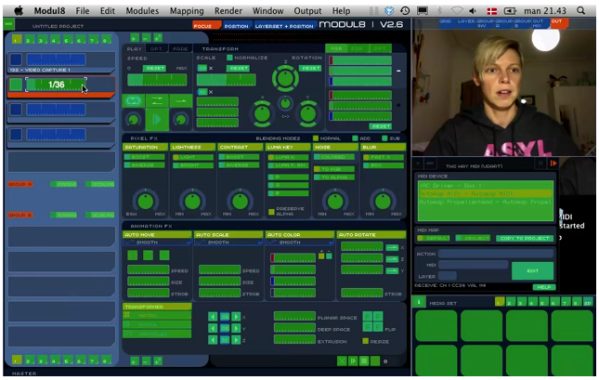The image size is (599, 380).
Task: Click the Edit button in MIDI panel
Action: [533, 271]
